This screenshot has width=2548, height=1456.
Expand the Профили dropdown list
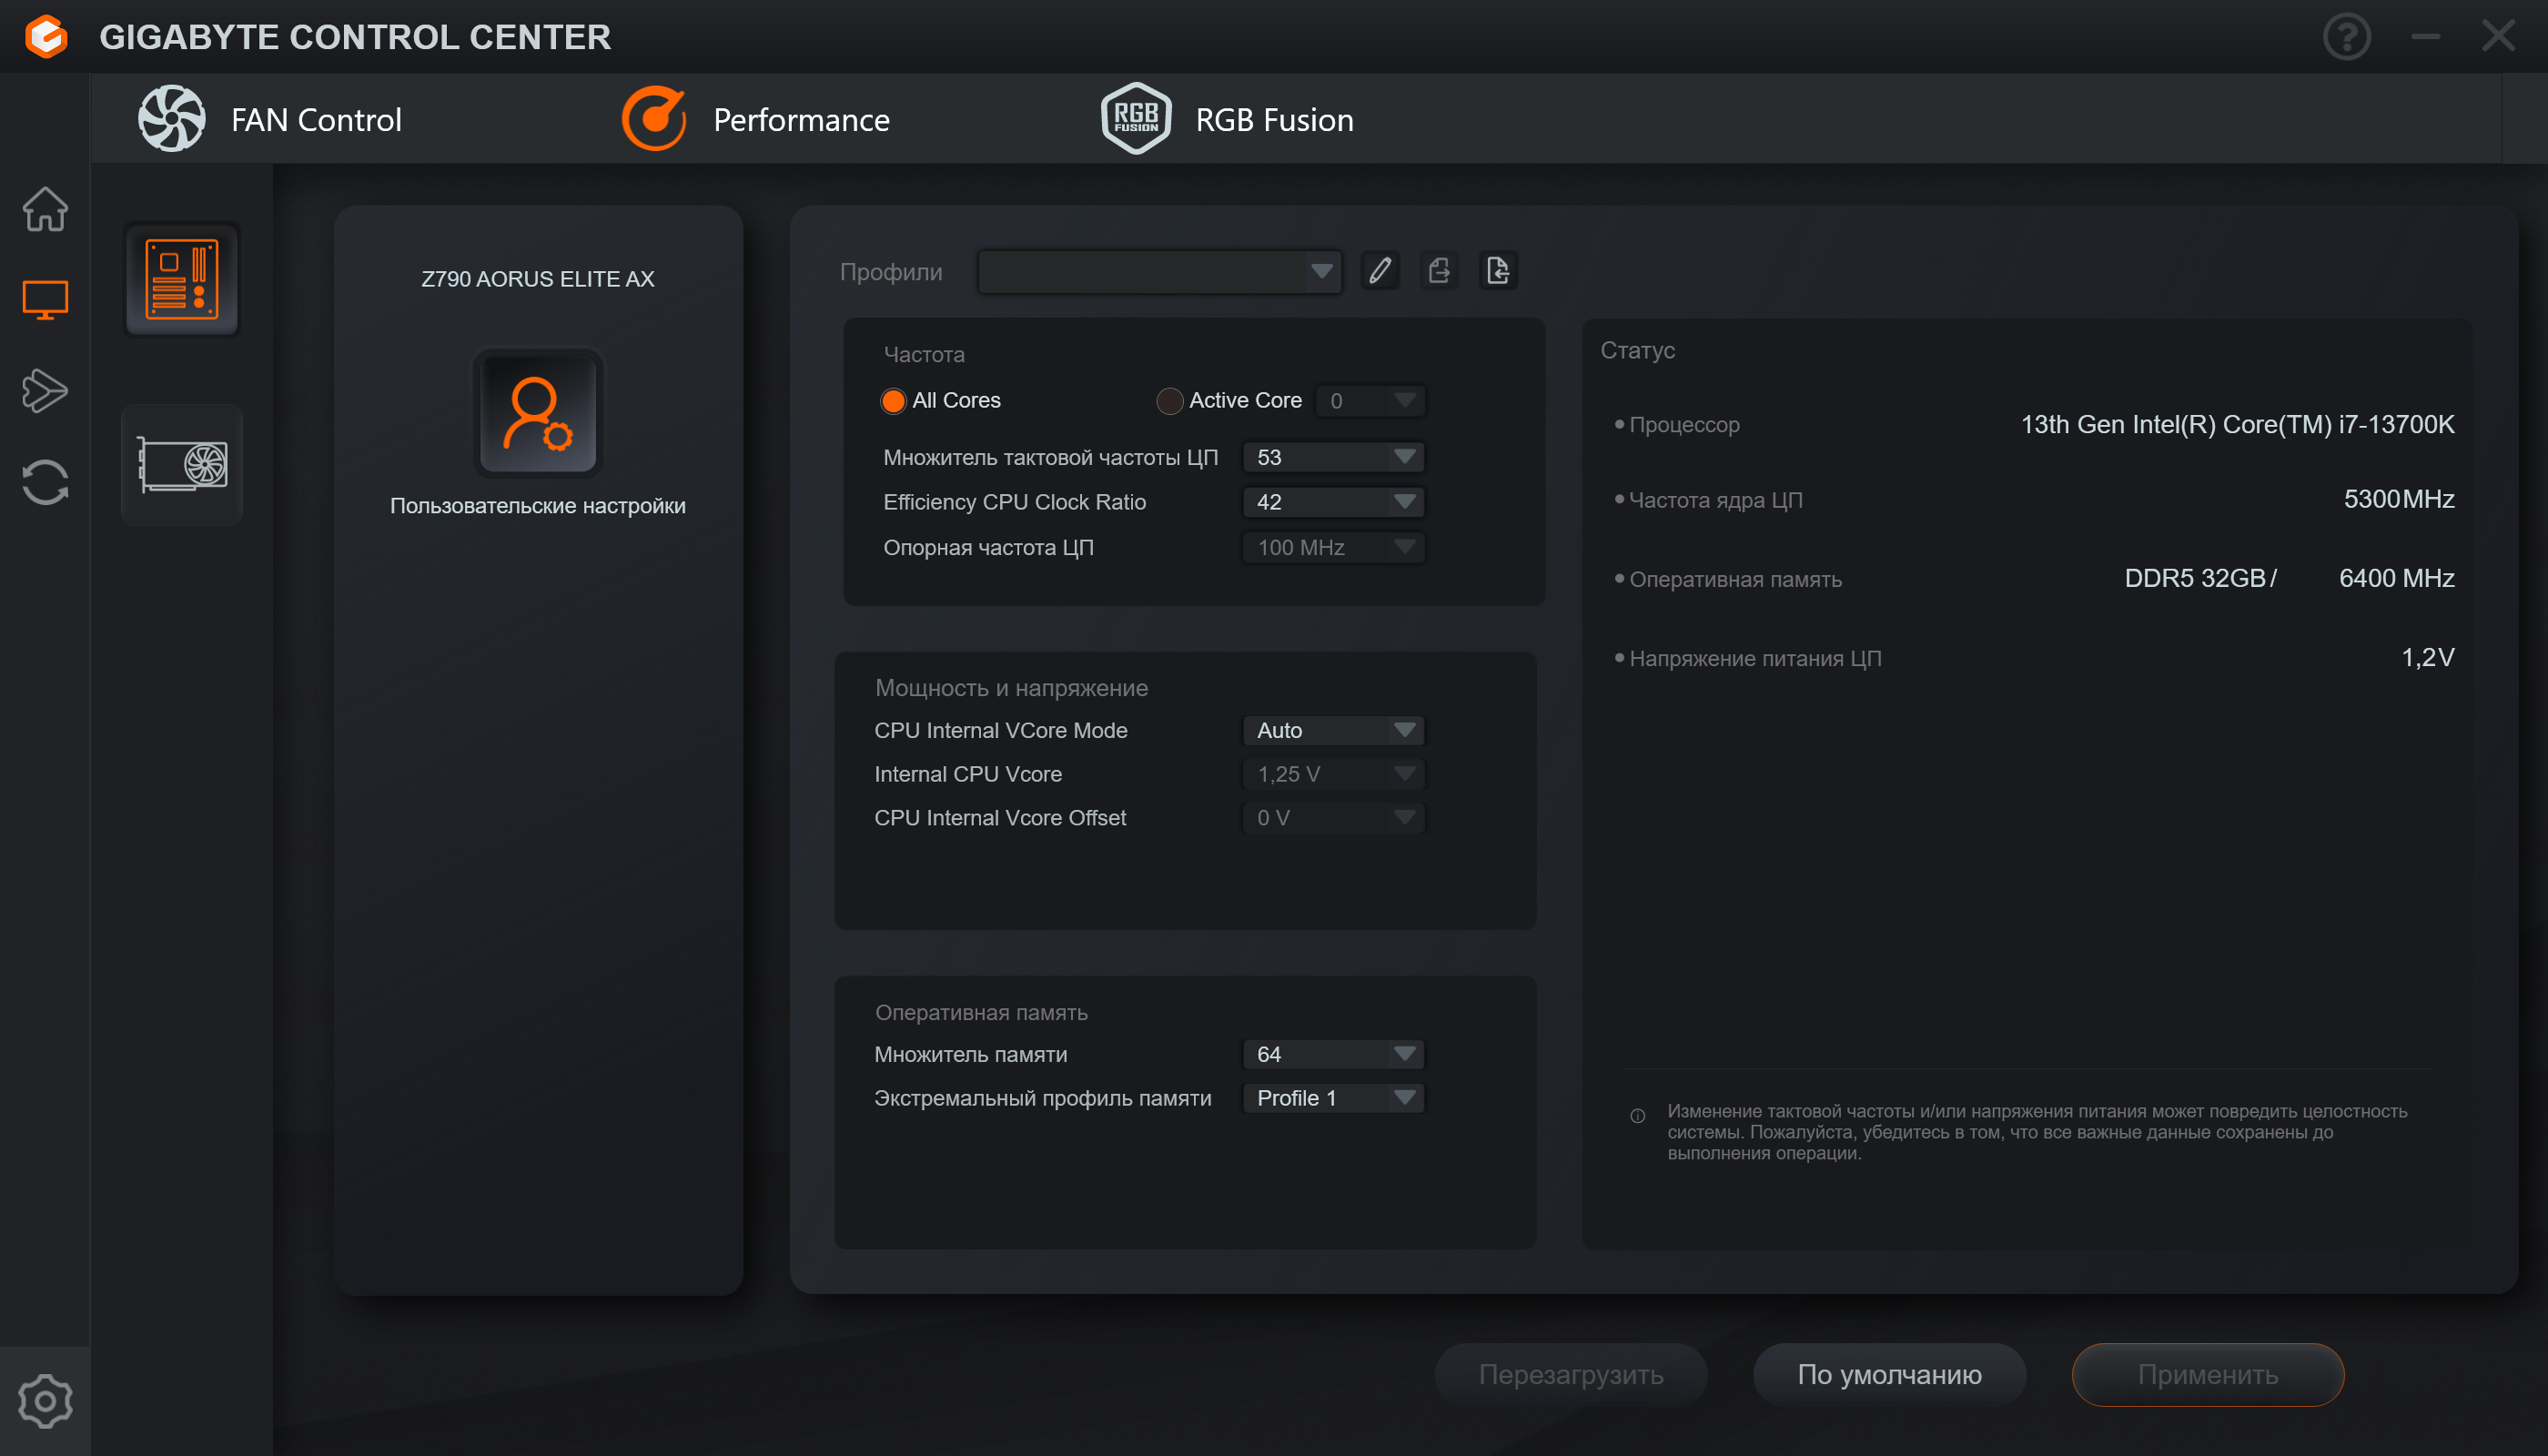pos(1159,271)
